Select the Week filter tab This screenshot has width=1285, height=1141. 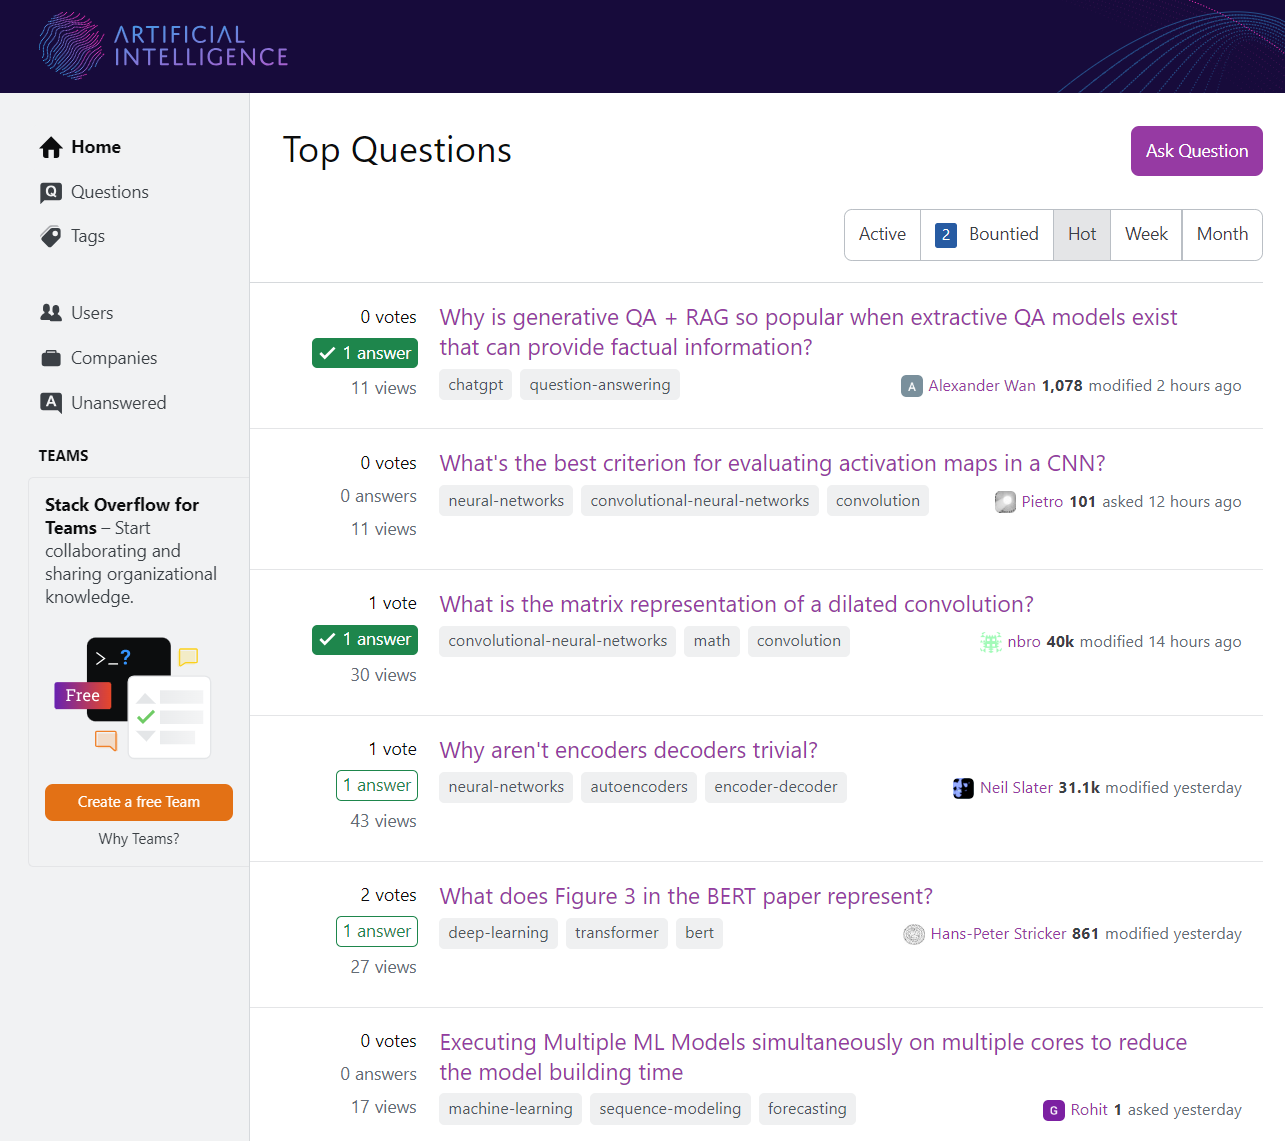(x=1145, y=234)
